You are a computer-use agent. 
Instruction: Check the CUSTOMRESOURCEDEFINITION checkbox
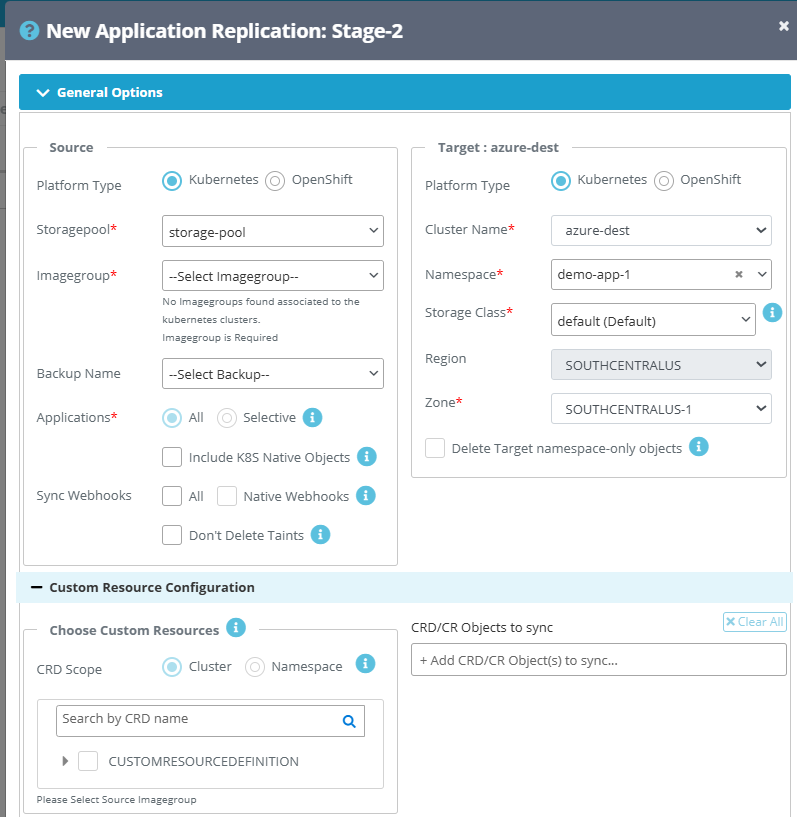[88, 761]
